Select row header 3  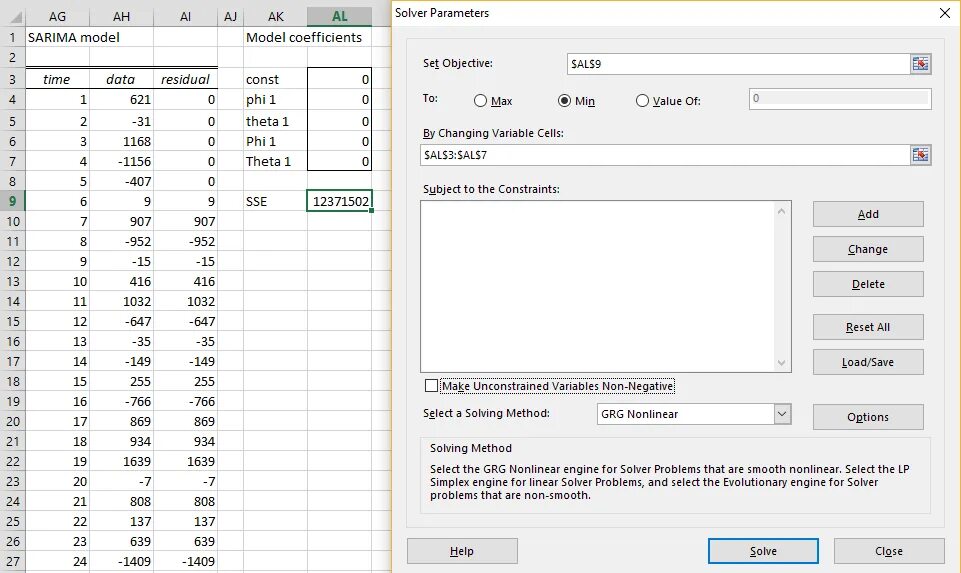12,80
